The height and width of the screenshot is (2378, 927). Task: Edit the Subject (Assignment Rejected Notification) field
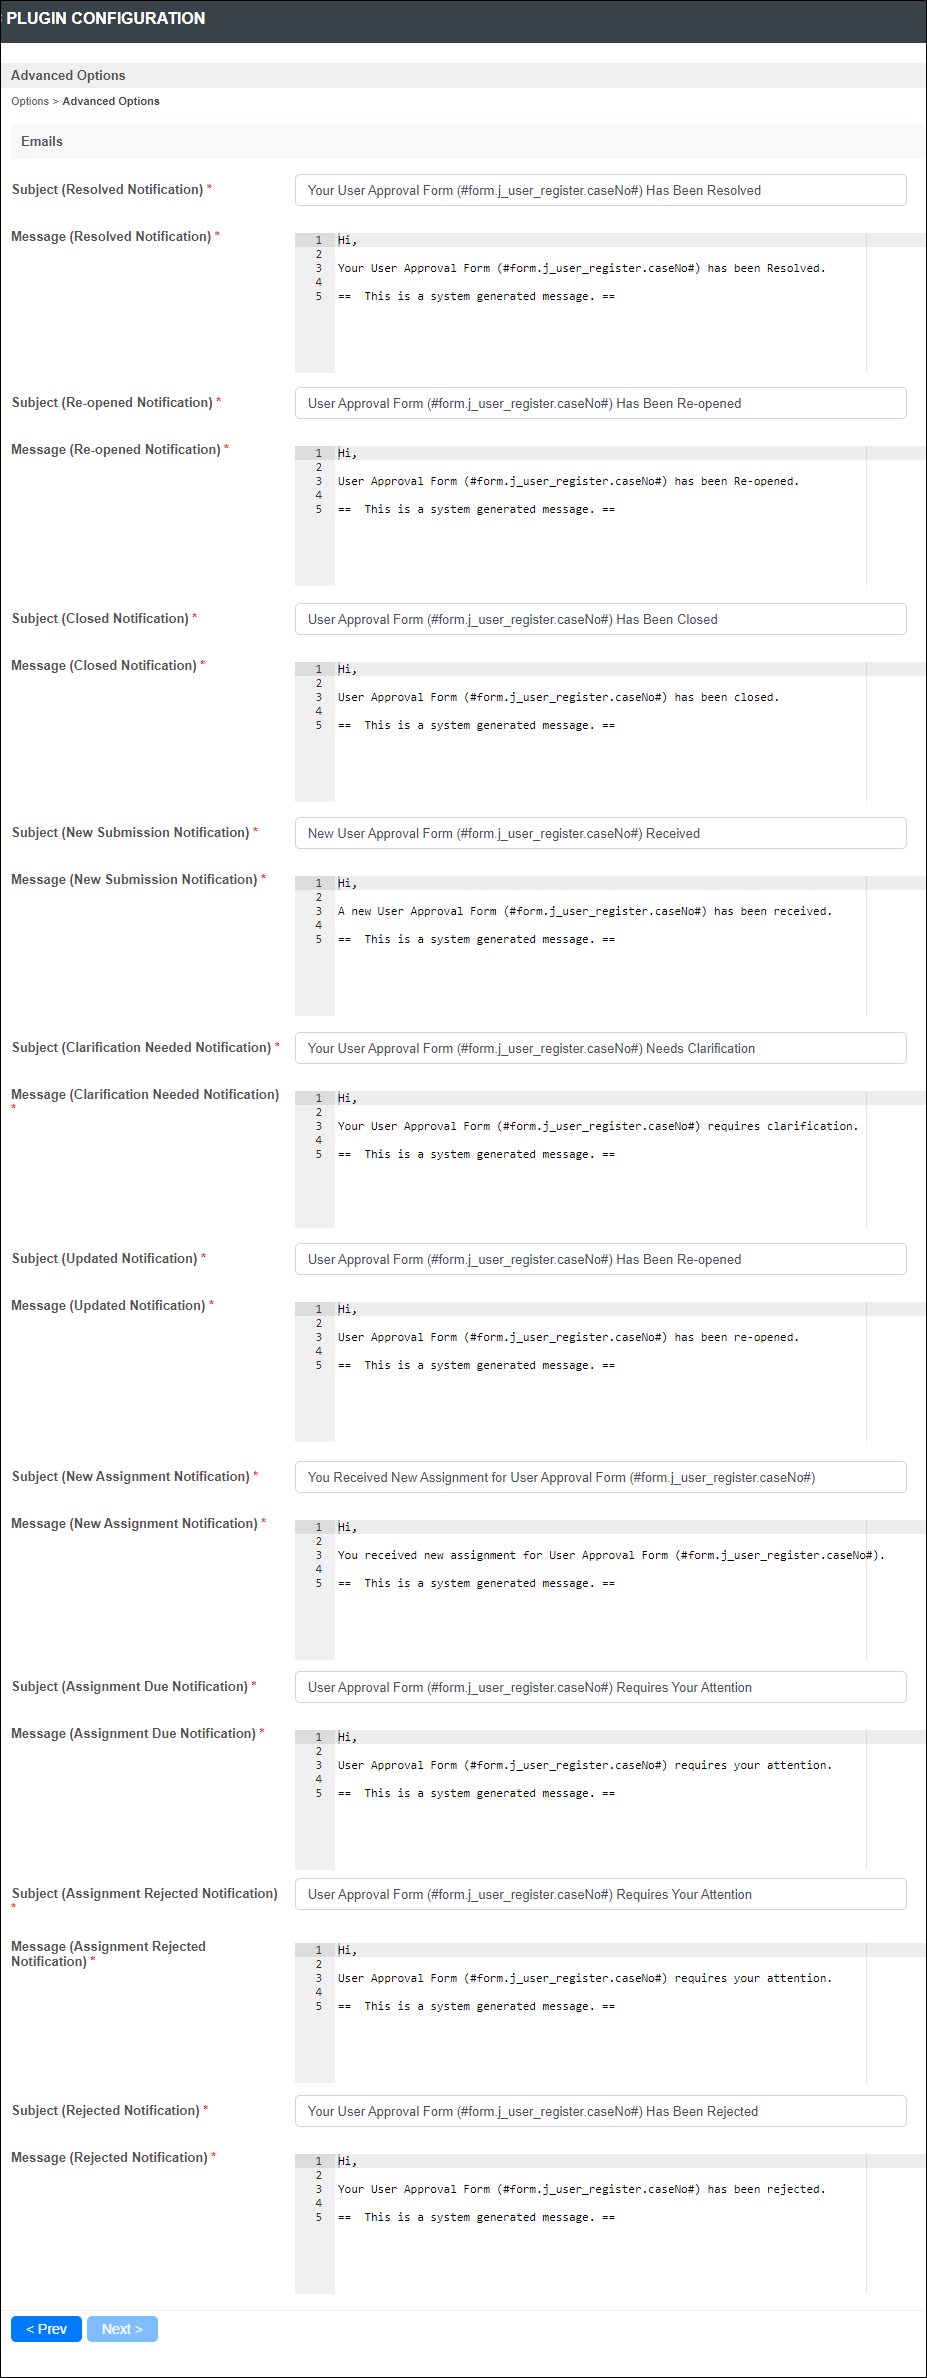pyautogui.click(x=600, y=1894)
